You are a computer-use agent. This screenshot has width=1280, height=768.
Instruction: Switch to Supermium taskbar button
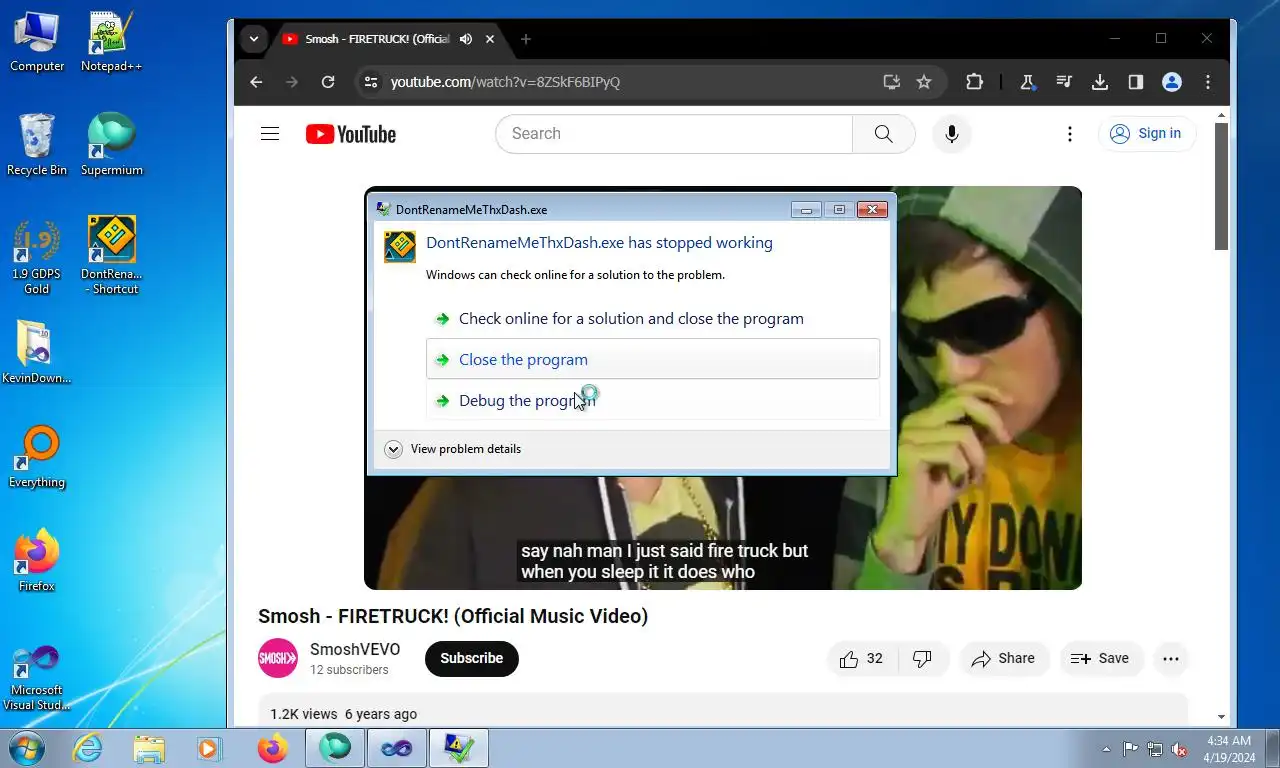tap(335, 748)
